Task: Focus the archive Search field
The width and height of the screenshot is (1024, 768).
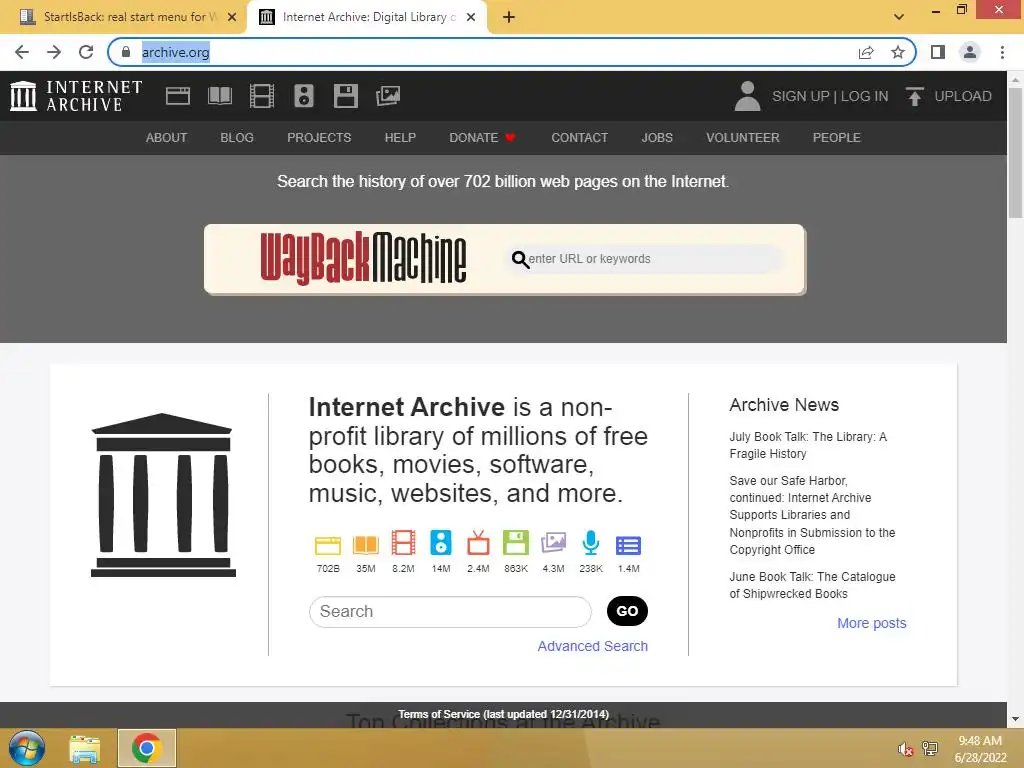Action: 450,611
